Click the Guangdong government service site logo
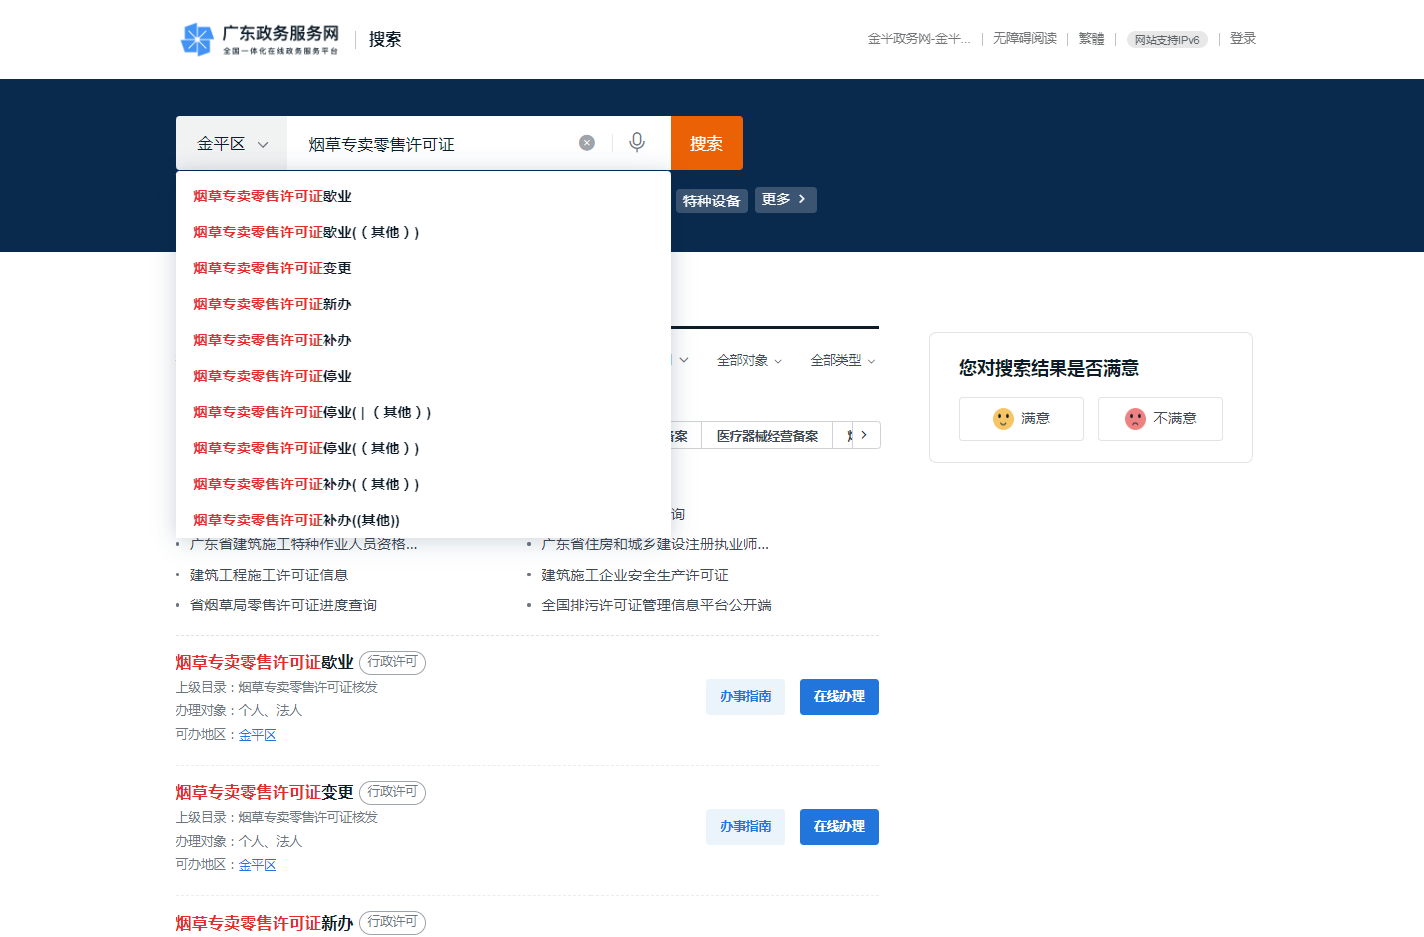 click(x=260, y=39)
